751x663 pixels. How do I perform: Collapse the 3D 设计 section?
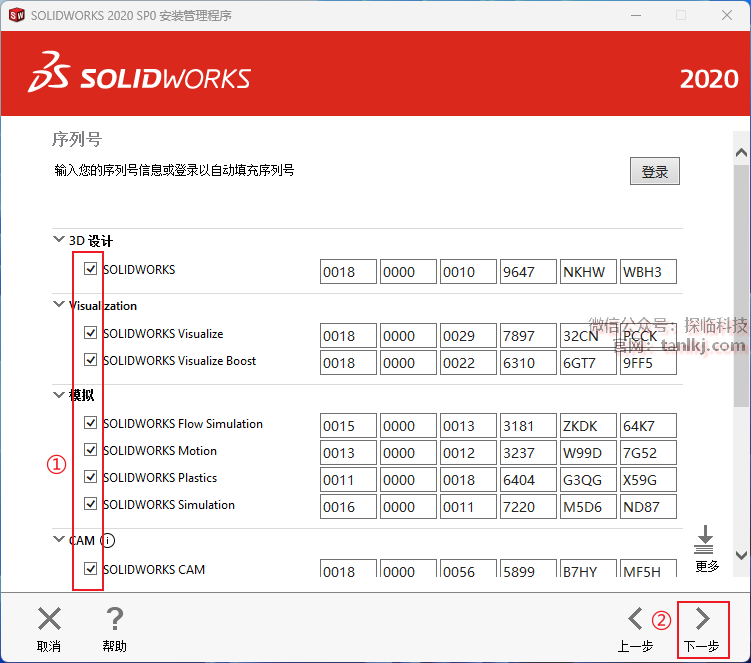[x=58, y=241]
